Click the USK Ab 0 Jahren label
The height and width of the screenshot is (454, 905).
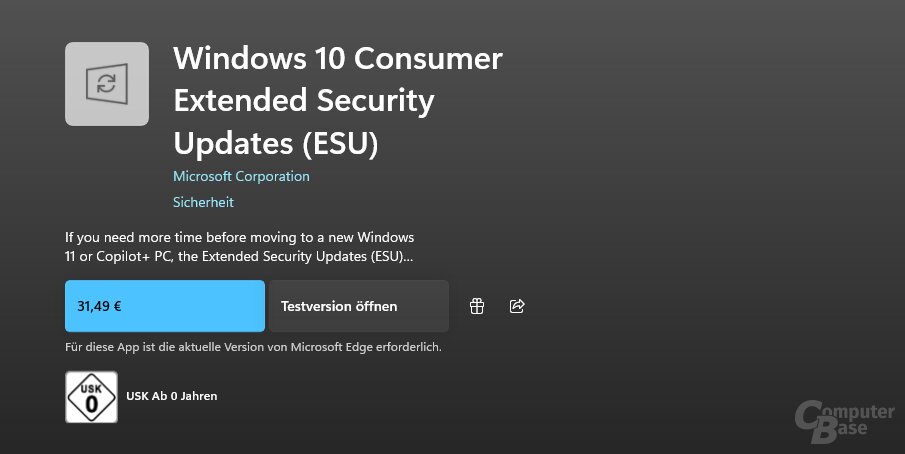[171, 396]
